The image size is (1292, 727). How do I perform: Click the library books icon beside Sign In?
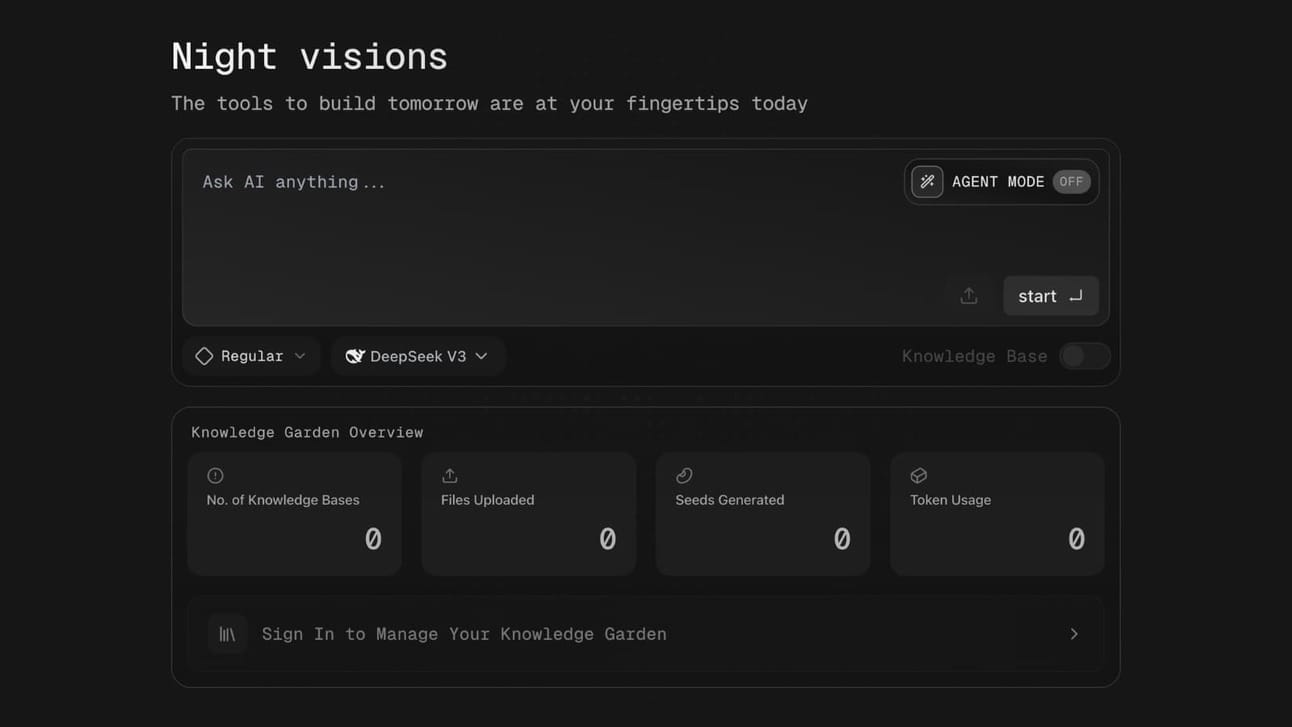point(228,634)
